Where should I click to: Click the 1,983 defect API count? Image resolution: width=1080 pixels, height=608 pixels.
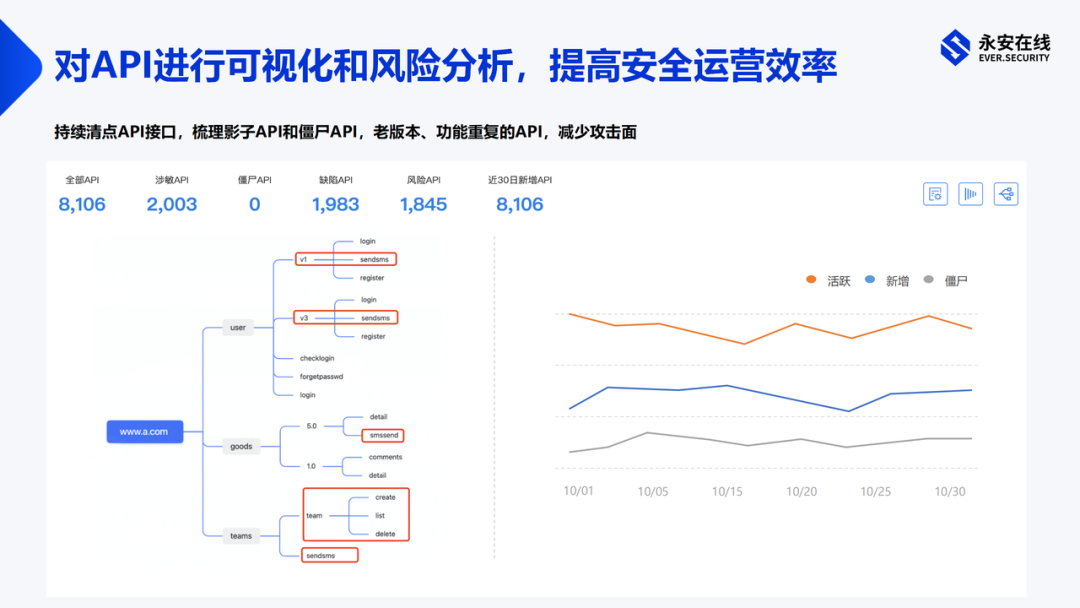click(335, 205)
